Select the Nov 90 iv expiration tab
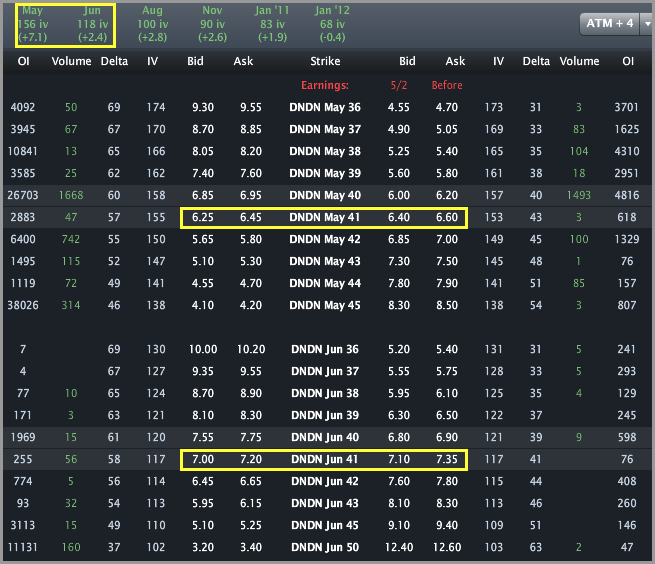This screenshot has width=655, height=564. click(212, 24)
